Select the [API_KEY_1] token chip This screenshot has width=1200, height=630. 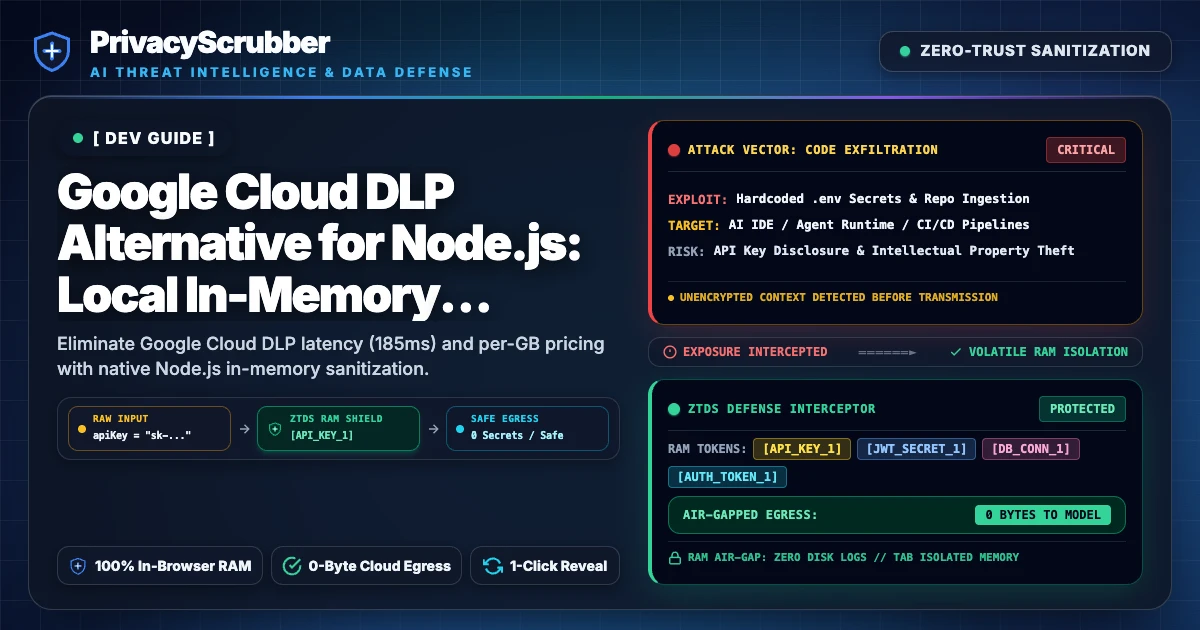pyautogui.click(x=802, y=449)
